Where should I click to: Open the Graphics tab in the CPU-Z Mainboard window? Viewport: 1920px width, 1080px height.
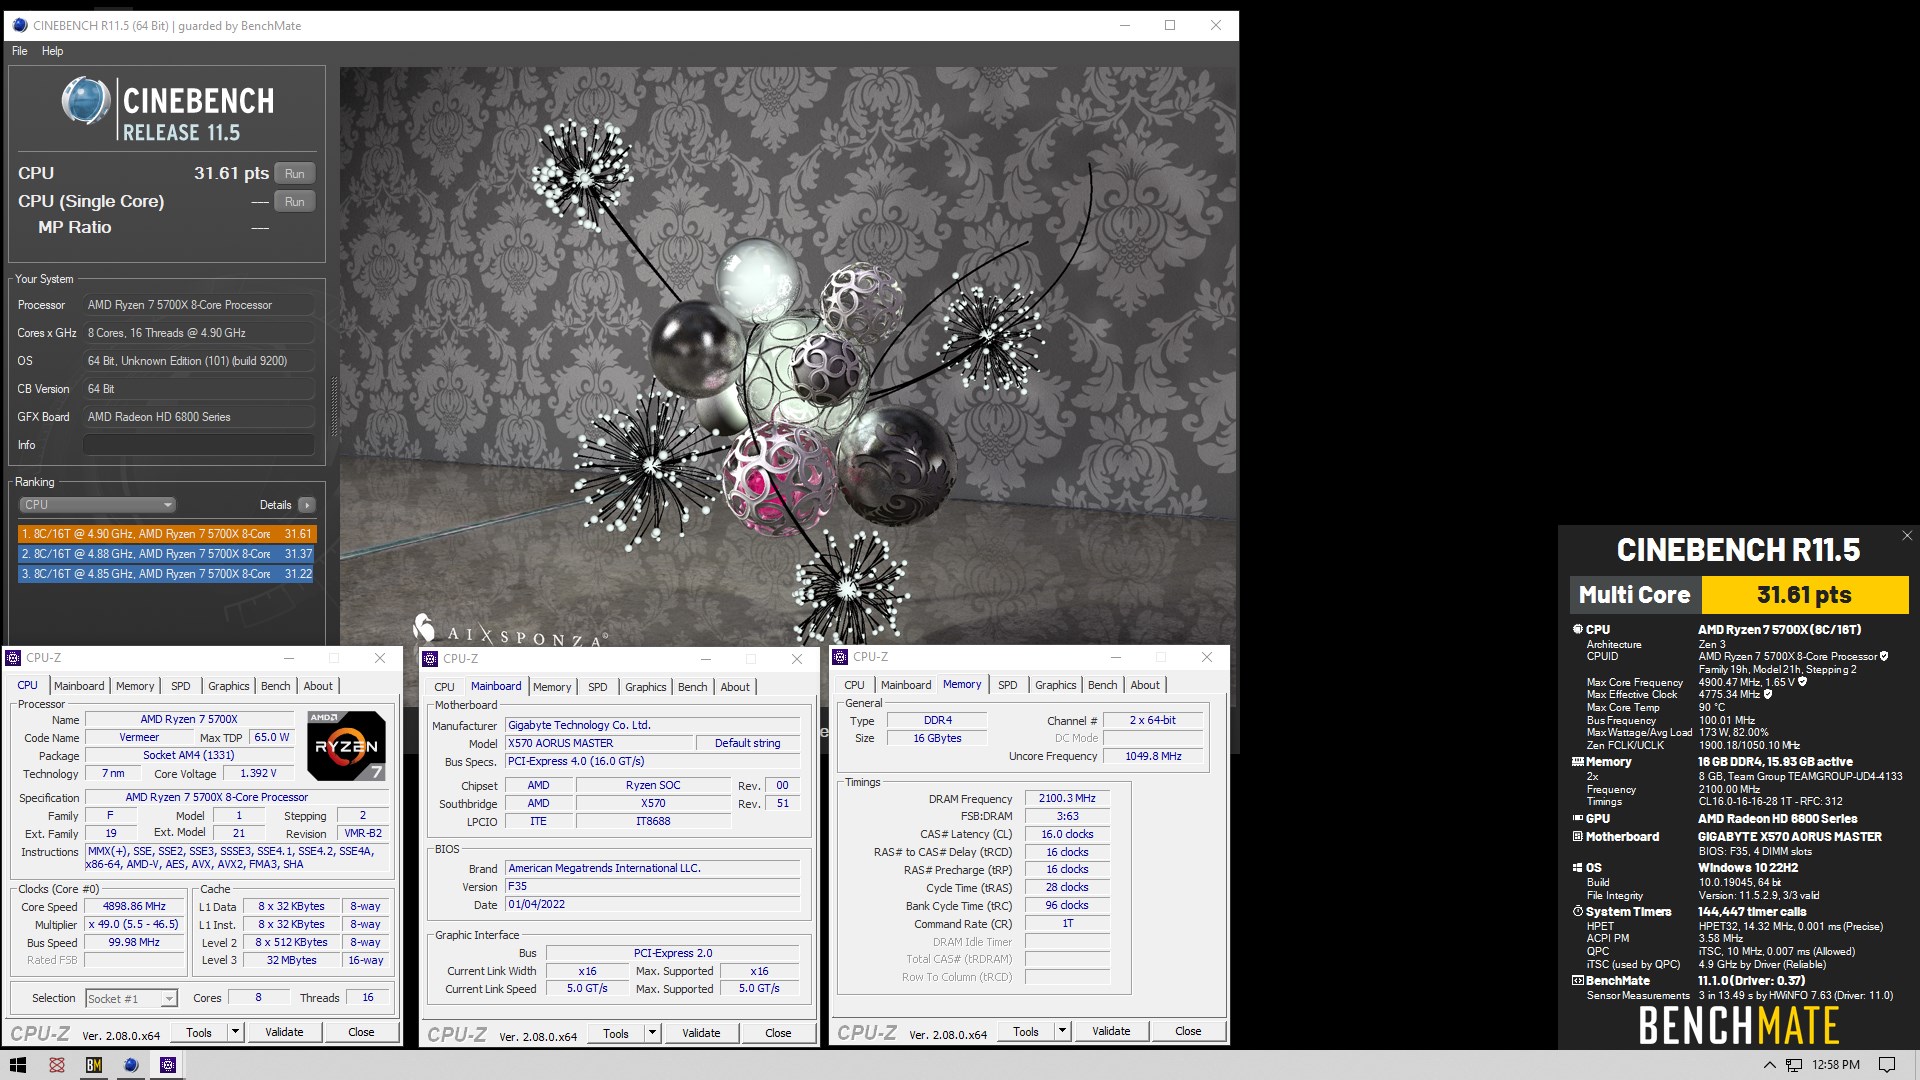(x=645, y=687)
